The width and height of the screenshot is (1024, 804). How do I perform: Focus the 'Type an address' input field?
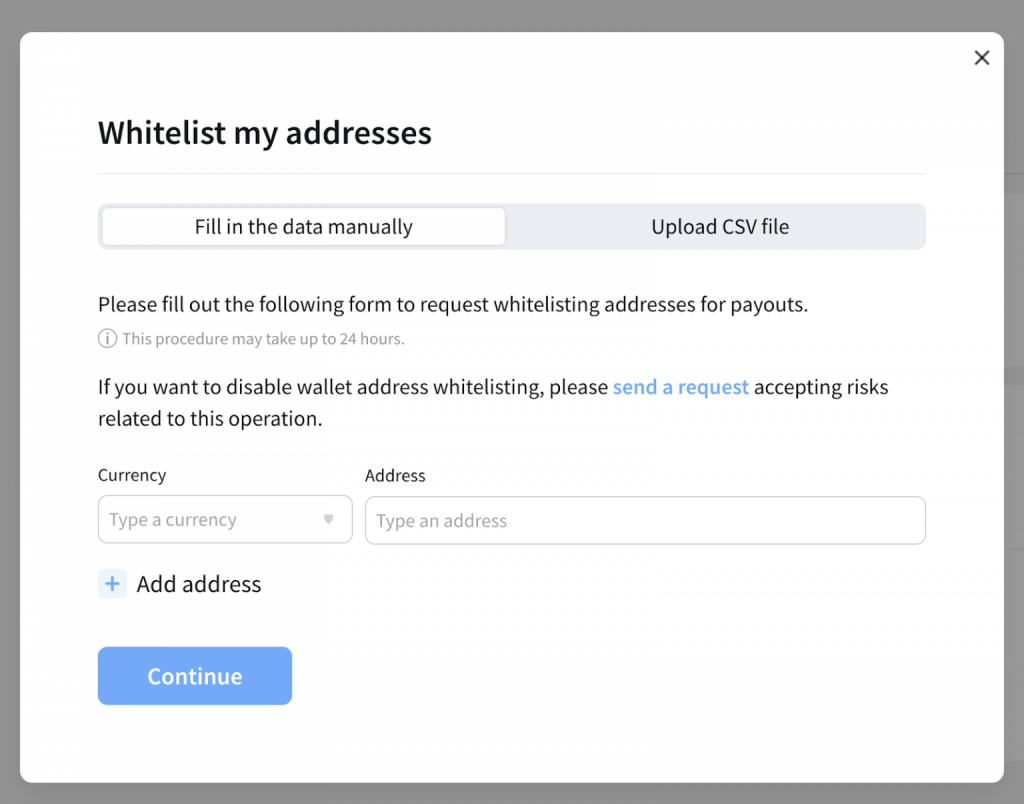click(645, 521)
